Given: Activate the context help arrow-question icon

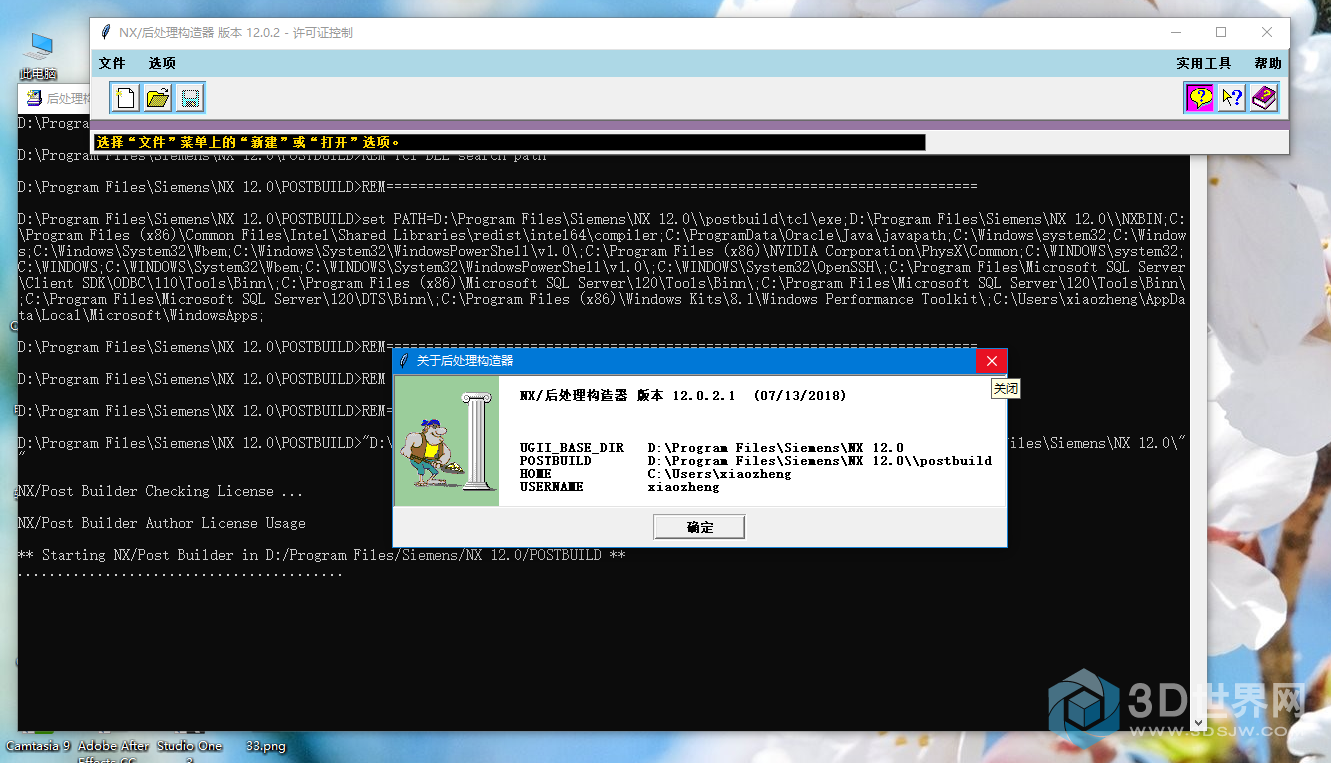Looking at the screenshot, I should click(1232, 98).
